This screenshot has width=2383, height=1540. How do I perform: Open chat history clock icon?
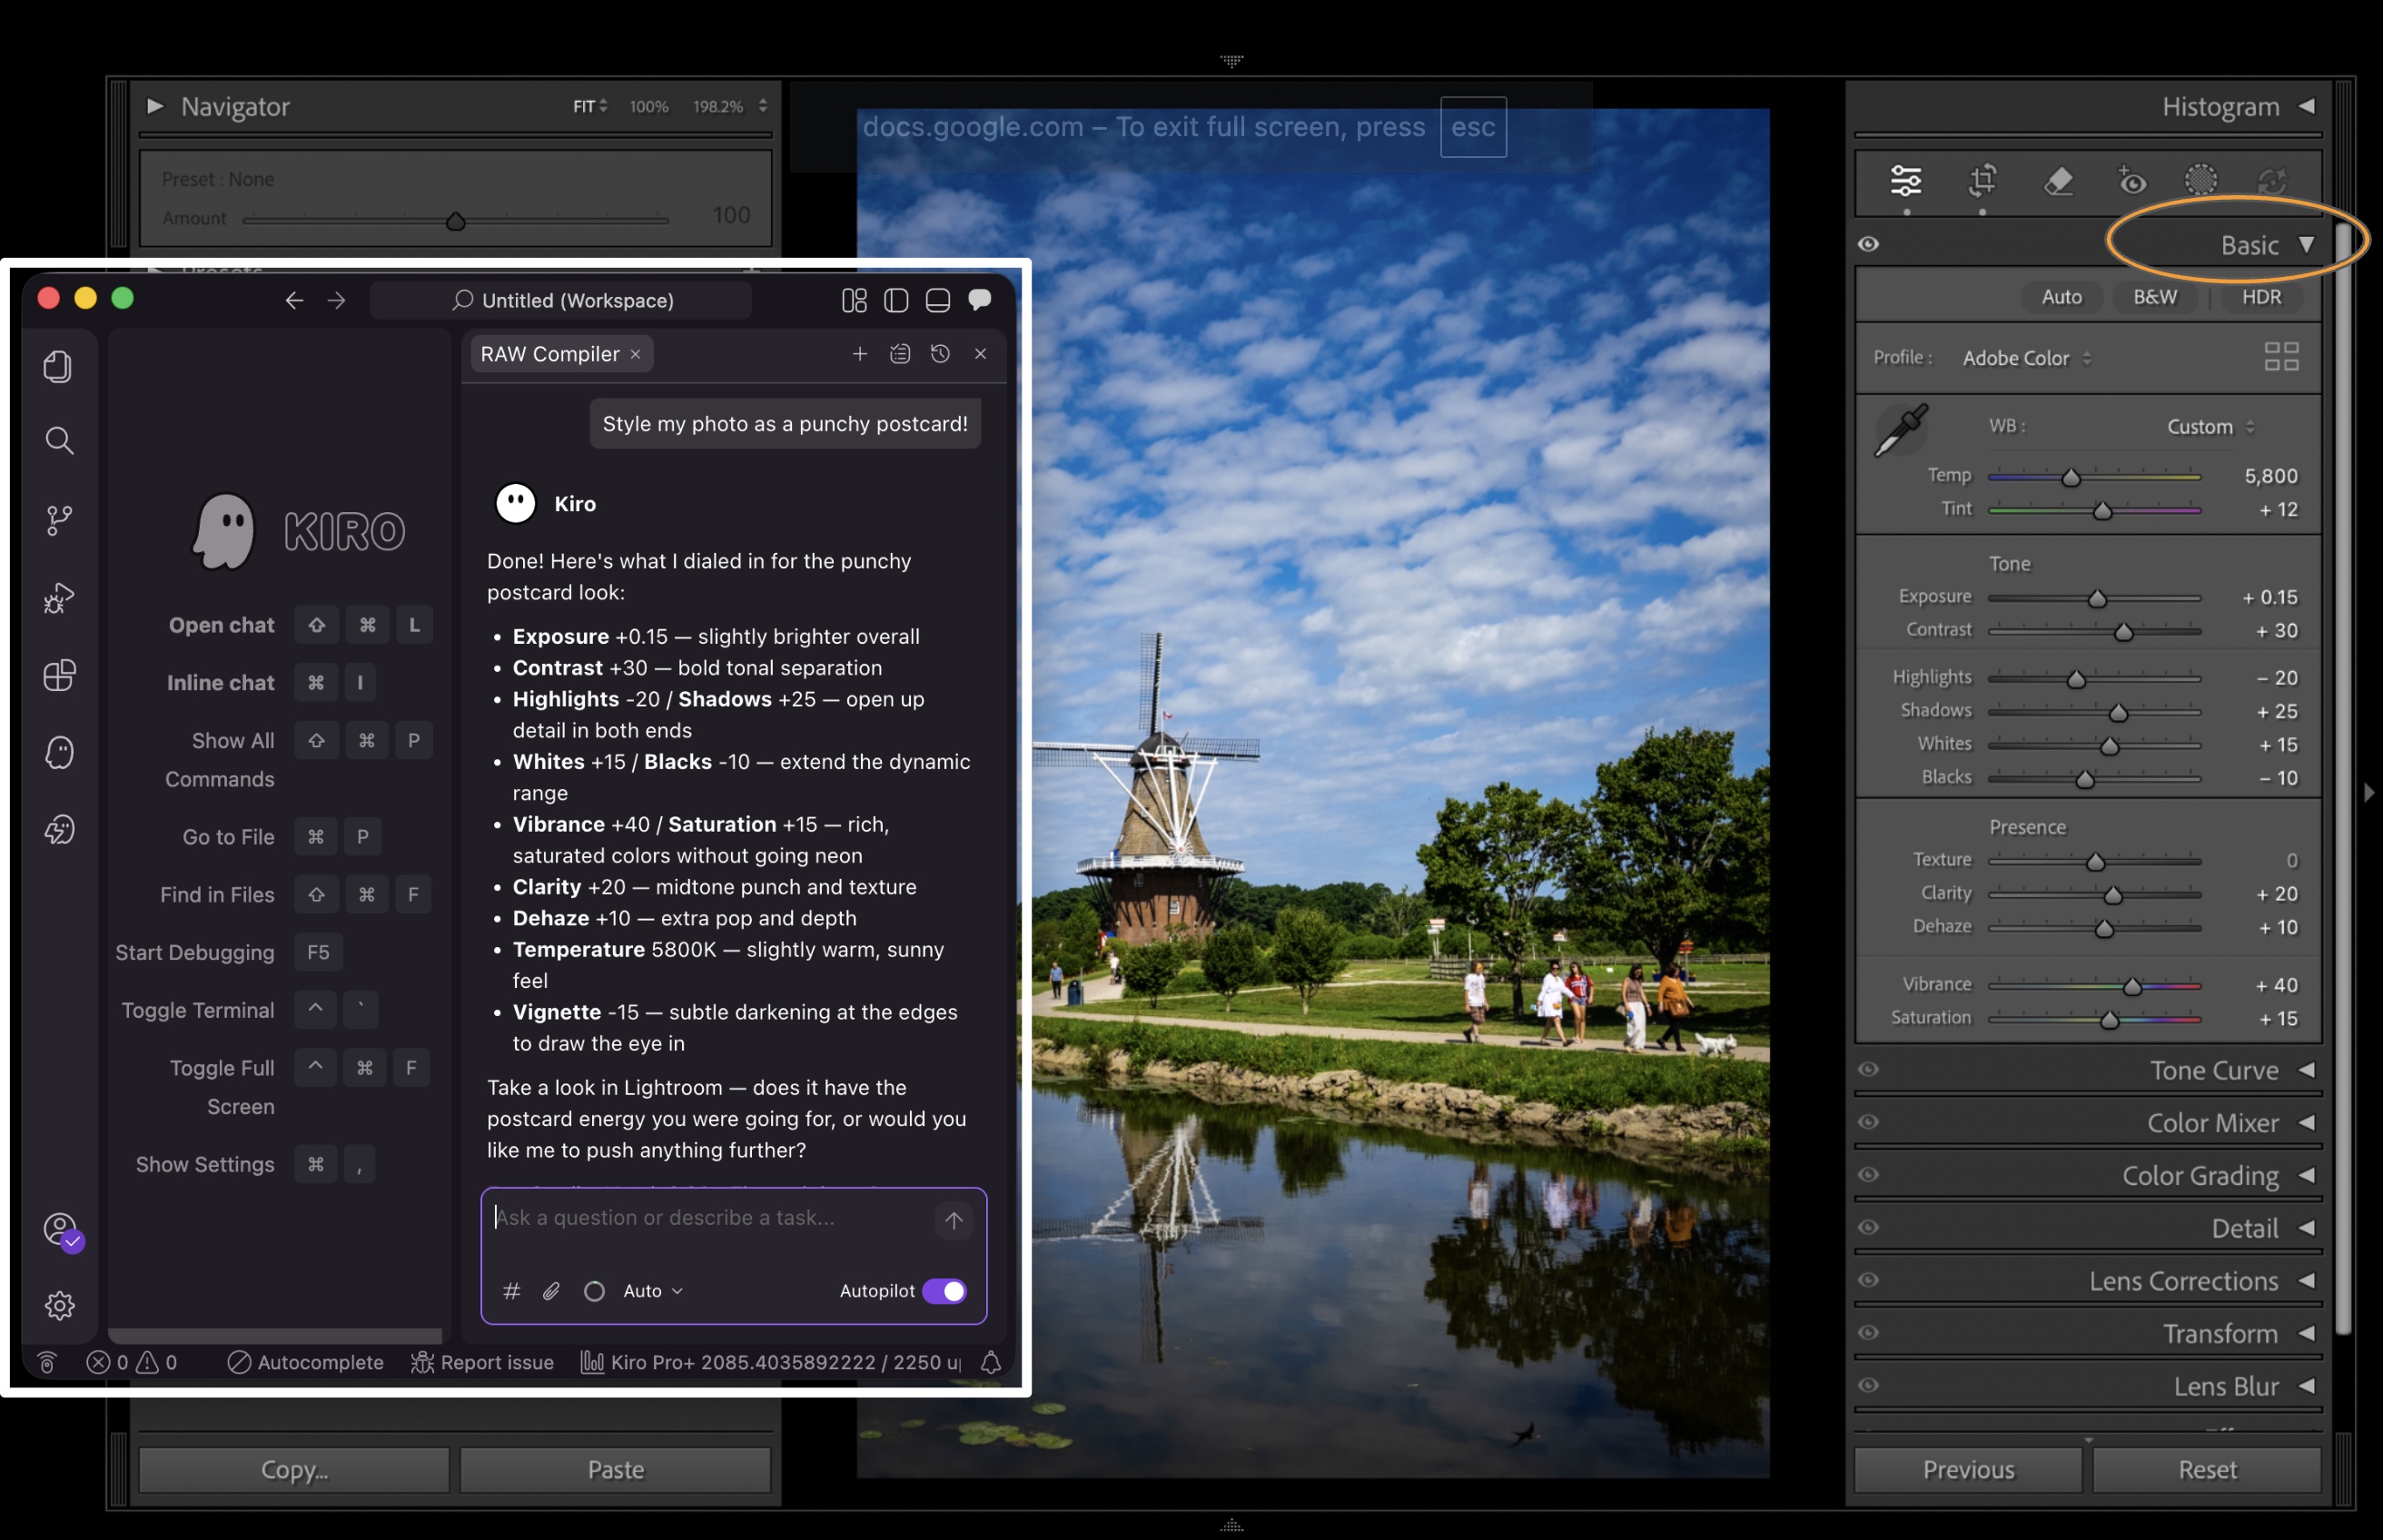click(940, 354)
